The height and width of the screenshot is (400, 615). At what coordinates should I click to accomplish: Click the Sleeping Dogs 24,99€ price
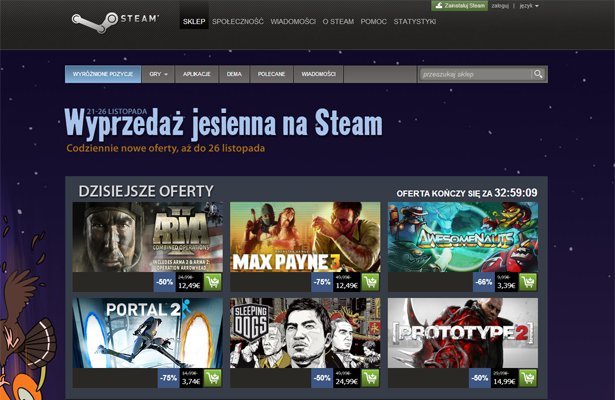point(347,382)
